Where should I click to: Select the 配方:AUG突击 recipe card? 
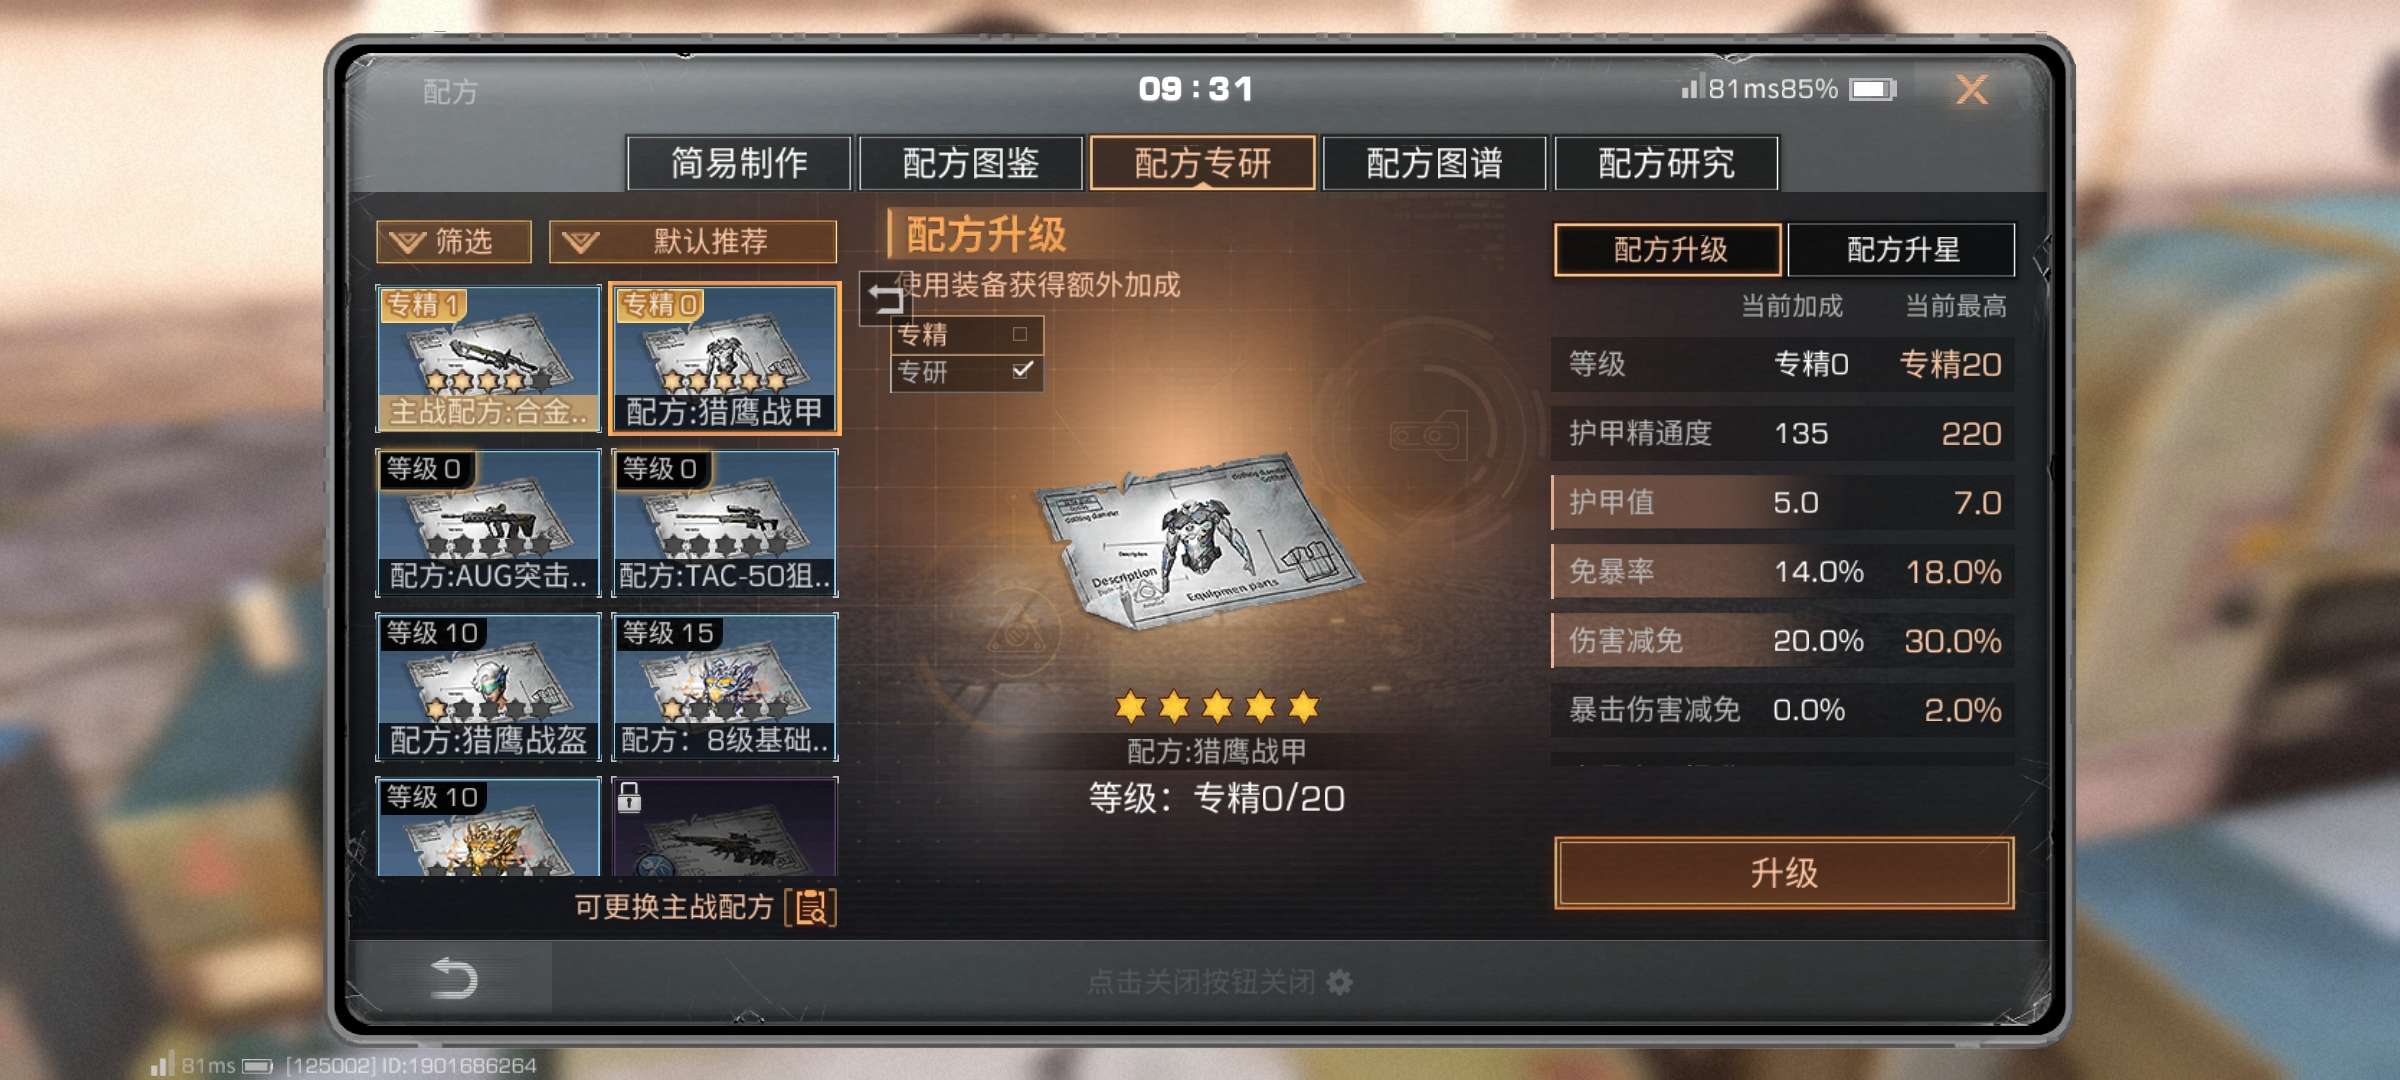[488, 523]
